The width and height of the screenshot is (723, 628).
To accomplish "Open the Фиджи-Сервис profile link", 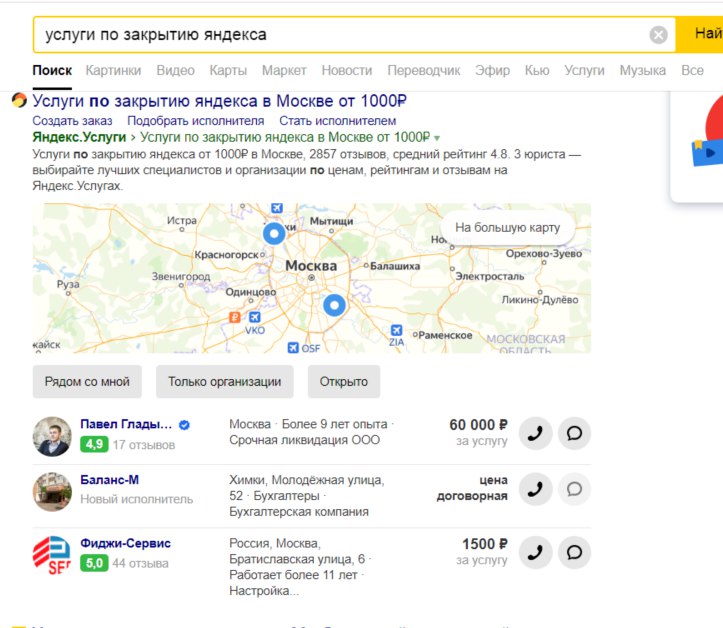I will (125, 543).
